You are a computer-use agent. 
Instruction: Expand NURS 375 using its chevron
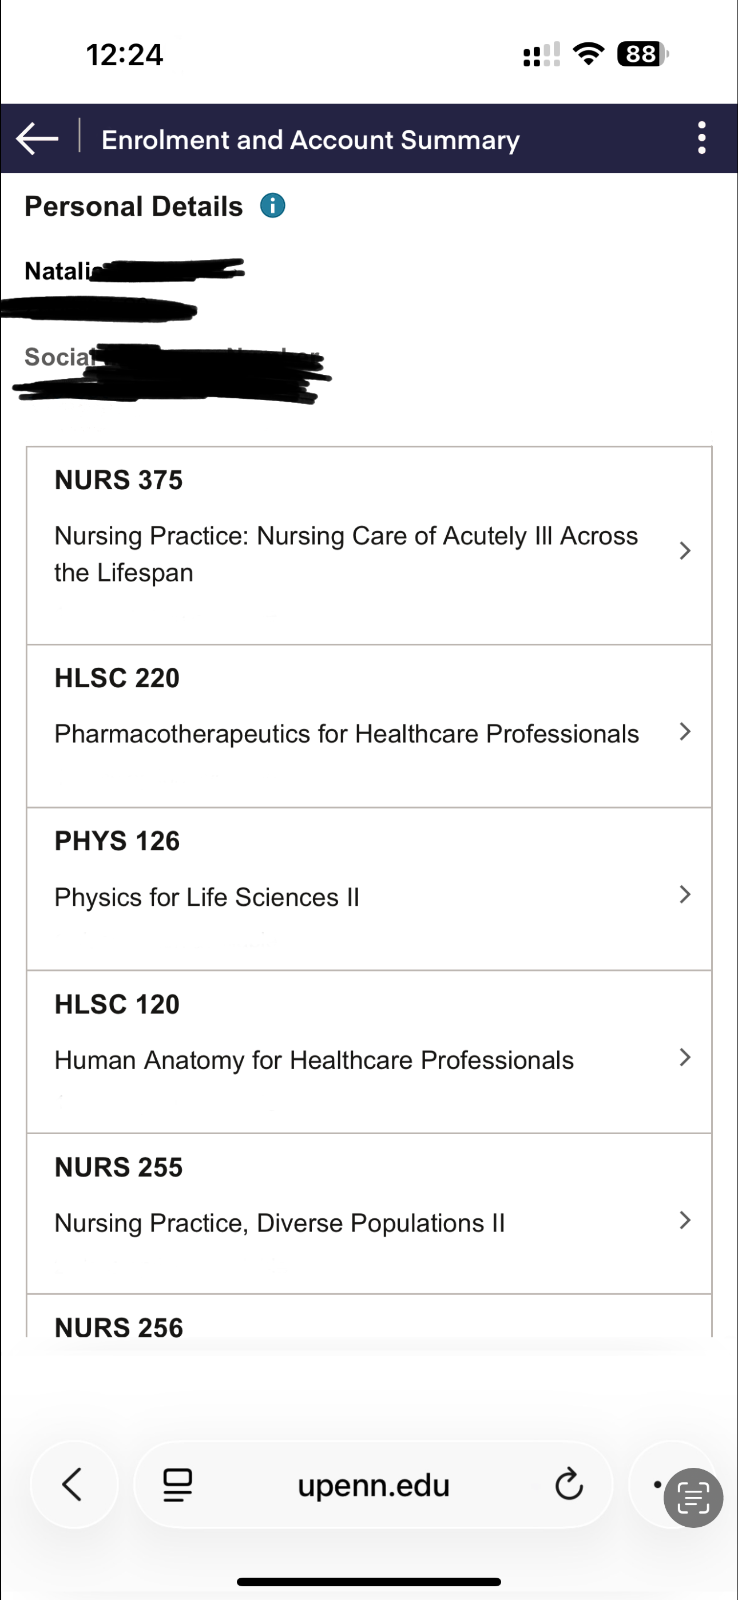685,551
